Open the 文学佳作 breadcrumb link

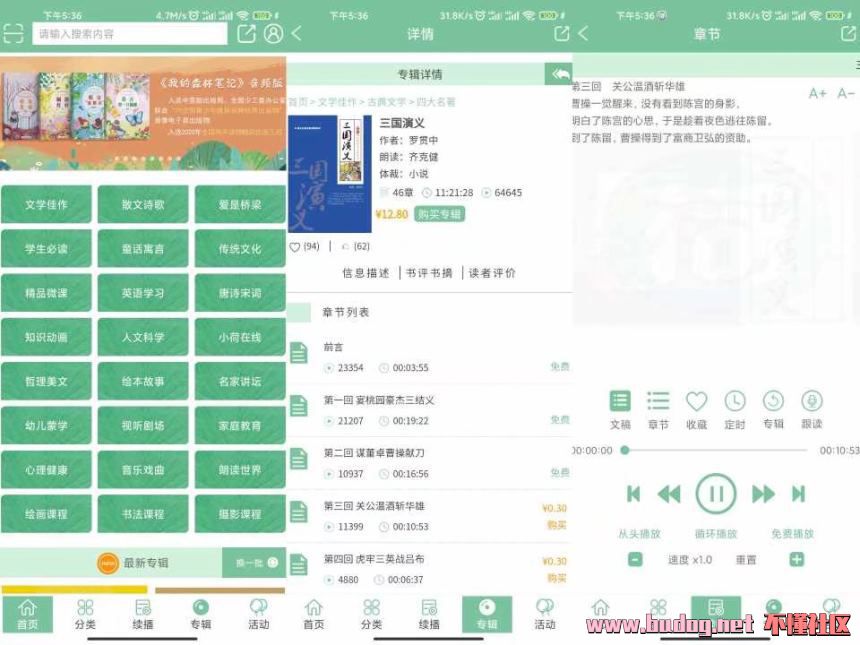coord(337,102)
